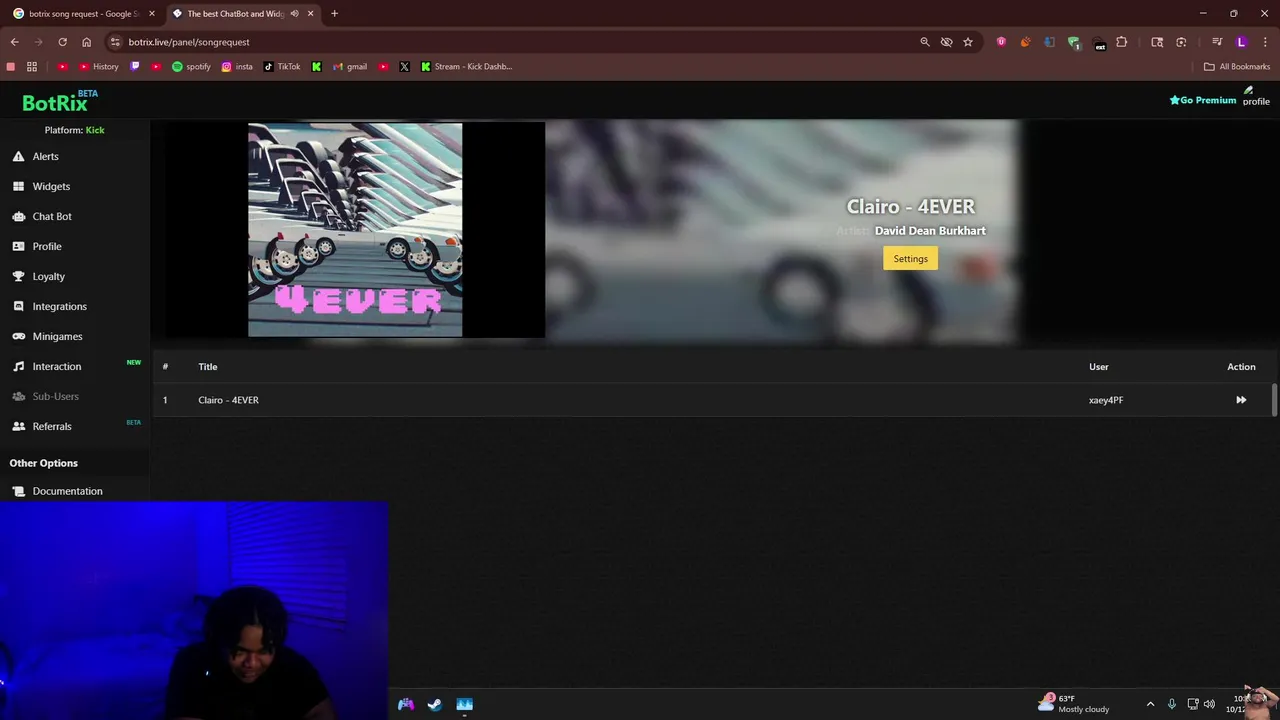Click the Title column header
Viewport: 1280px width, 720px height.
(207, 367)
